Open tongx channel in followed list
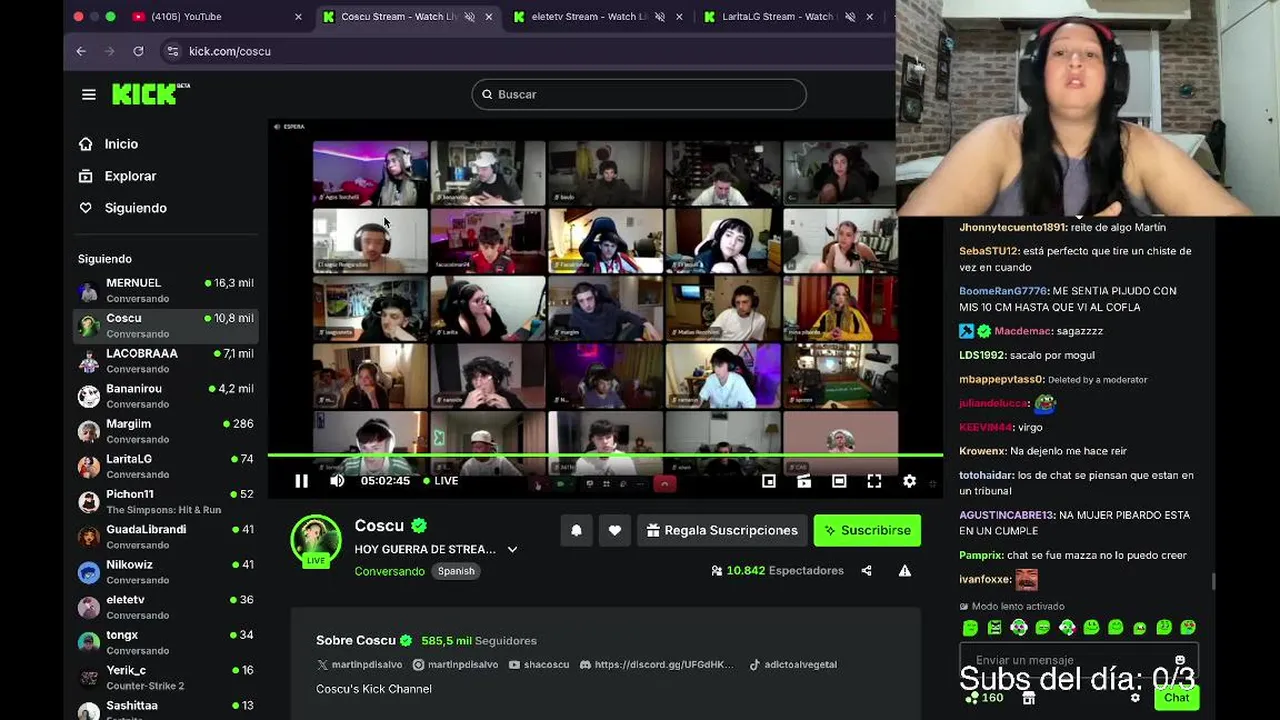Image resolution: width=1280 pixels, height=720 pixels. coord(166,642)
